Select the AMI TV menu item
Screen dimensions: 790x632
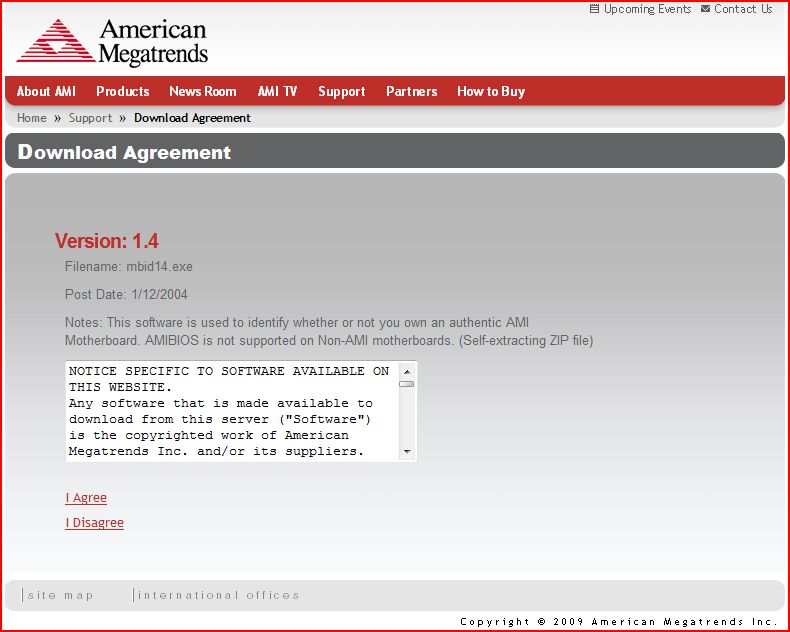tap(277, 91)
